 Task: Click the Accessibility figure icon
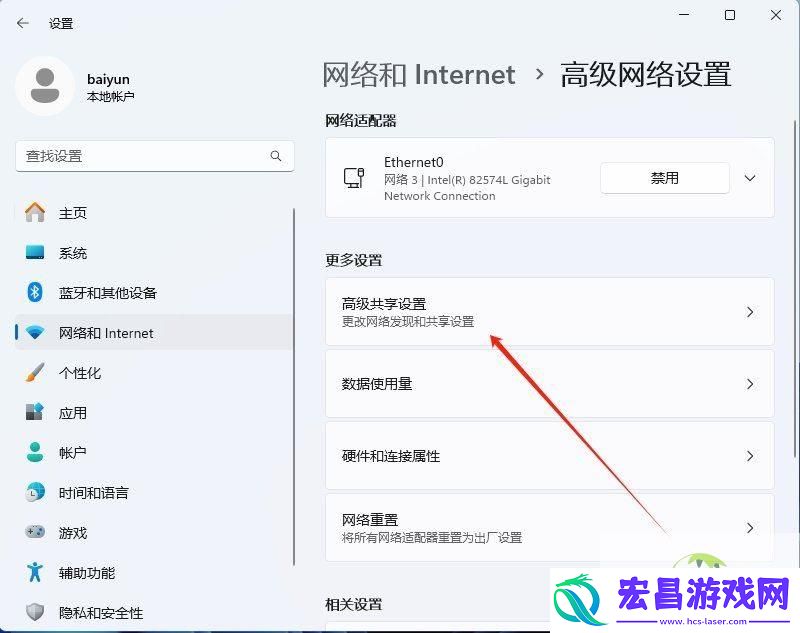[x=35, y=572]
